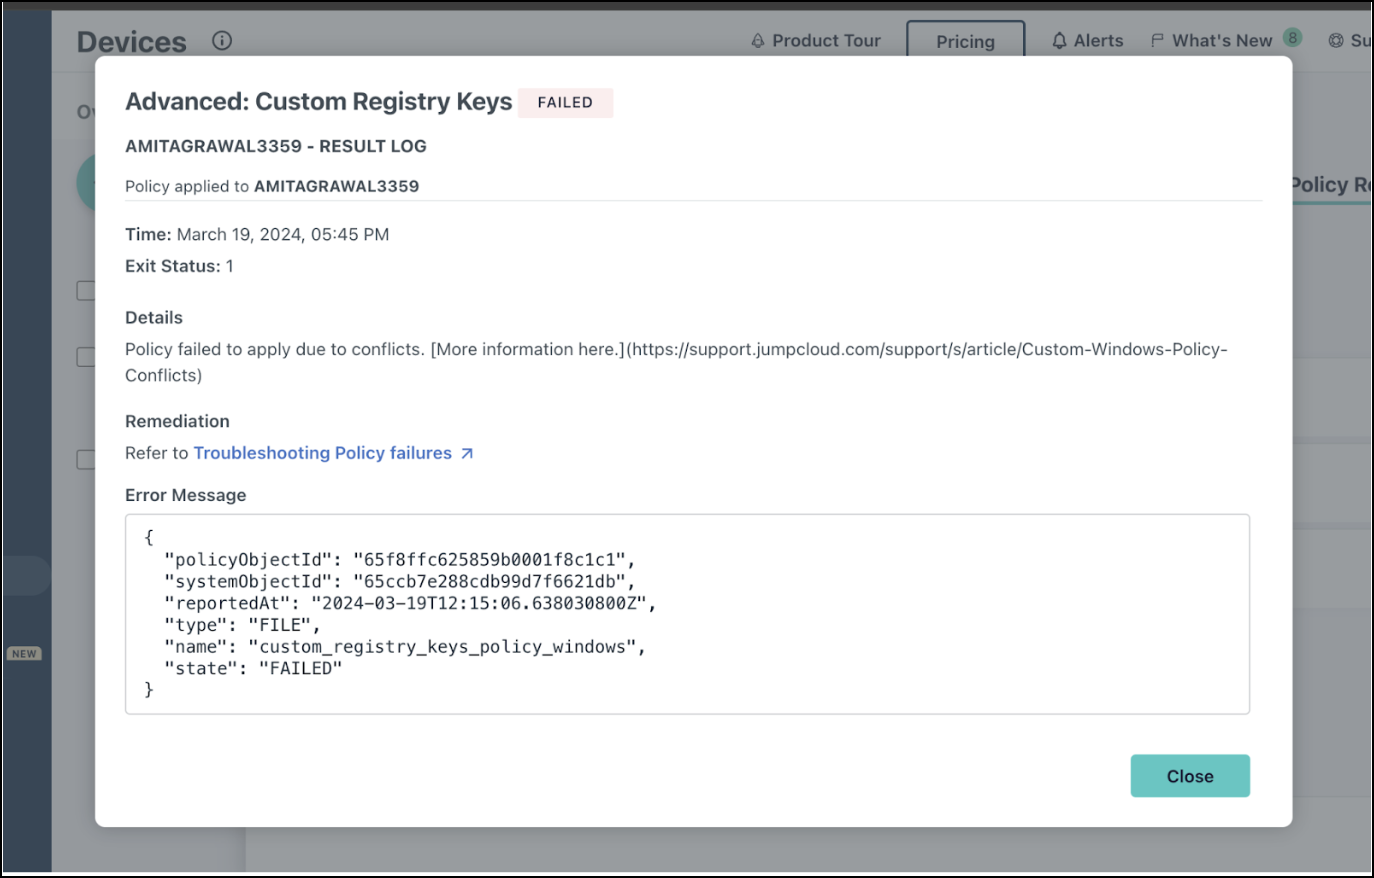Image resolution: width=1374 pixels, height=878 pixels.
Task: Open the What's New menu item
Action: coord(1221,40)
